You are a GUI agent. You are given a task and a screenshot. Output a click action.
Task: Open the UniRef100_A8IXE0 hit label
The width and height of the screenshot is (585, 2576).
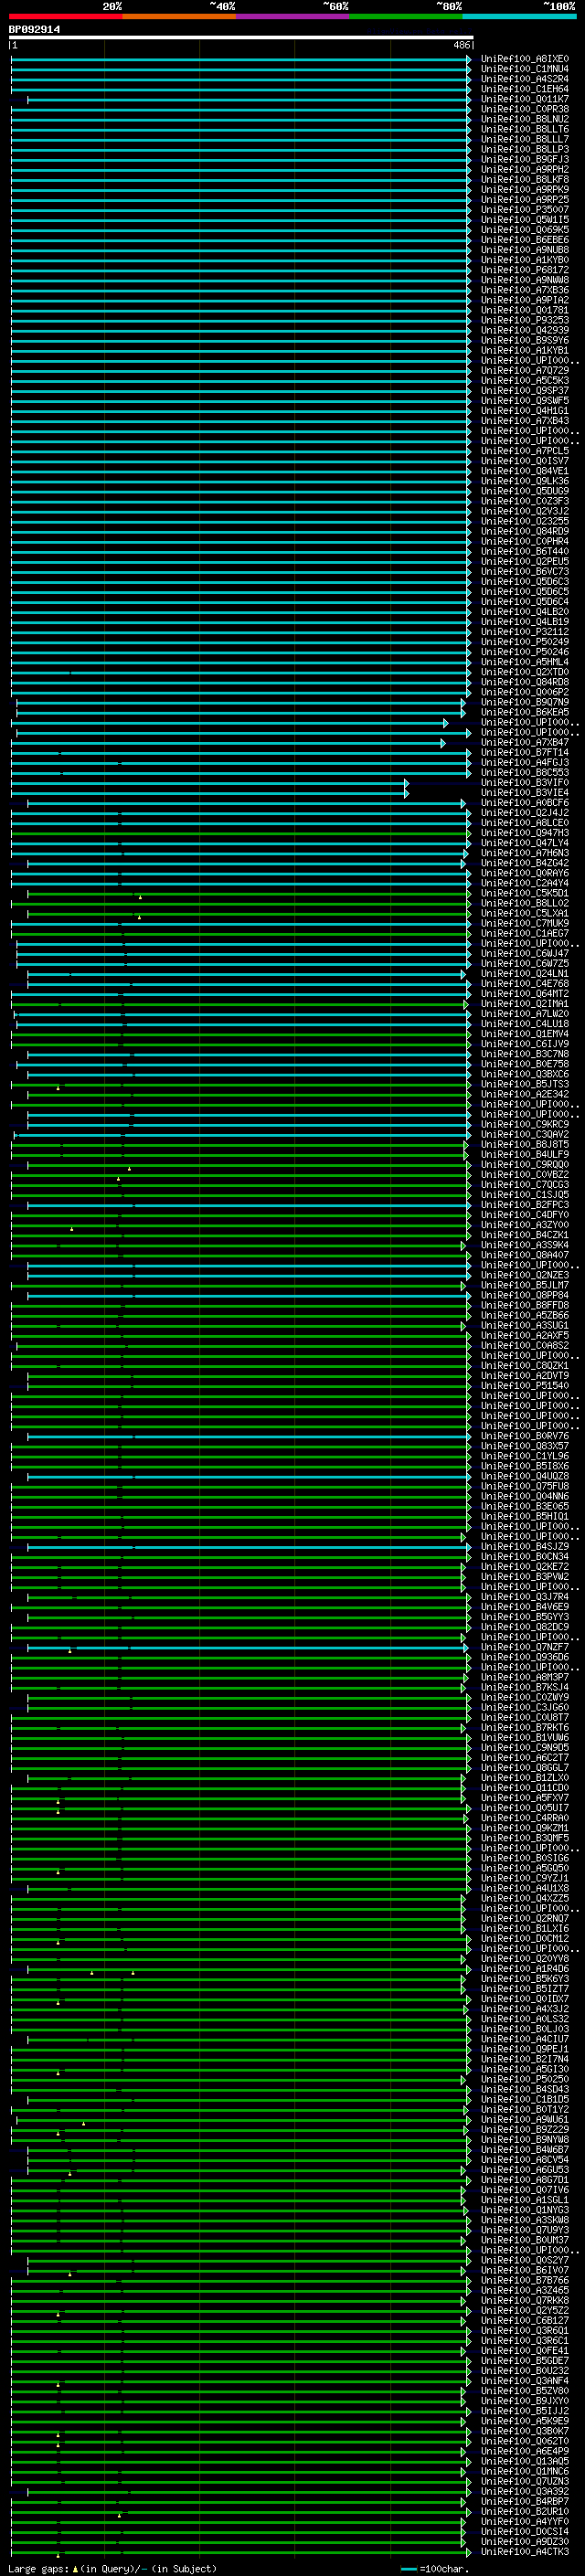click(x=524, y=59)
